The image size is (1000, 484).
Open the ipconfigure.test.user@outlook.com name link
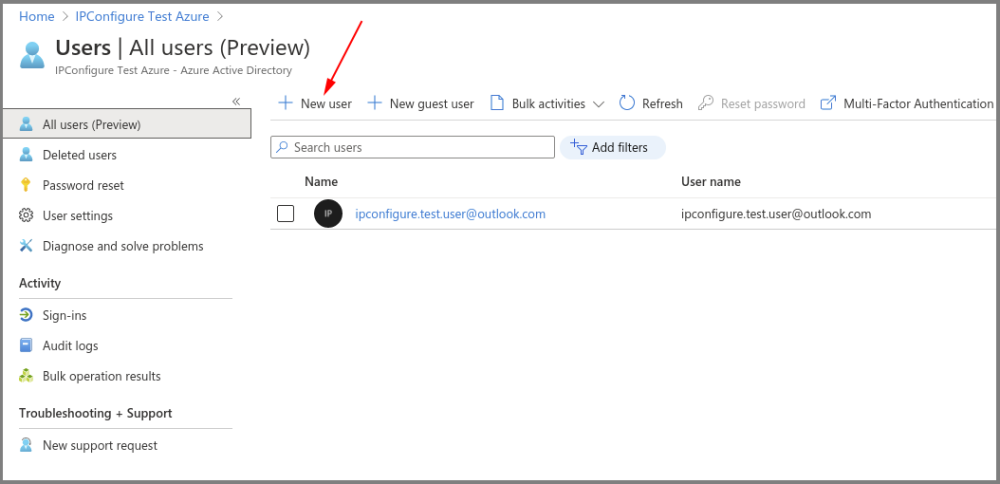tap(450, 214)
